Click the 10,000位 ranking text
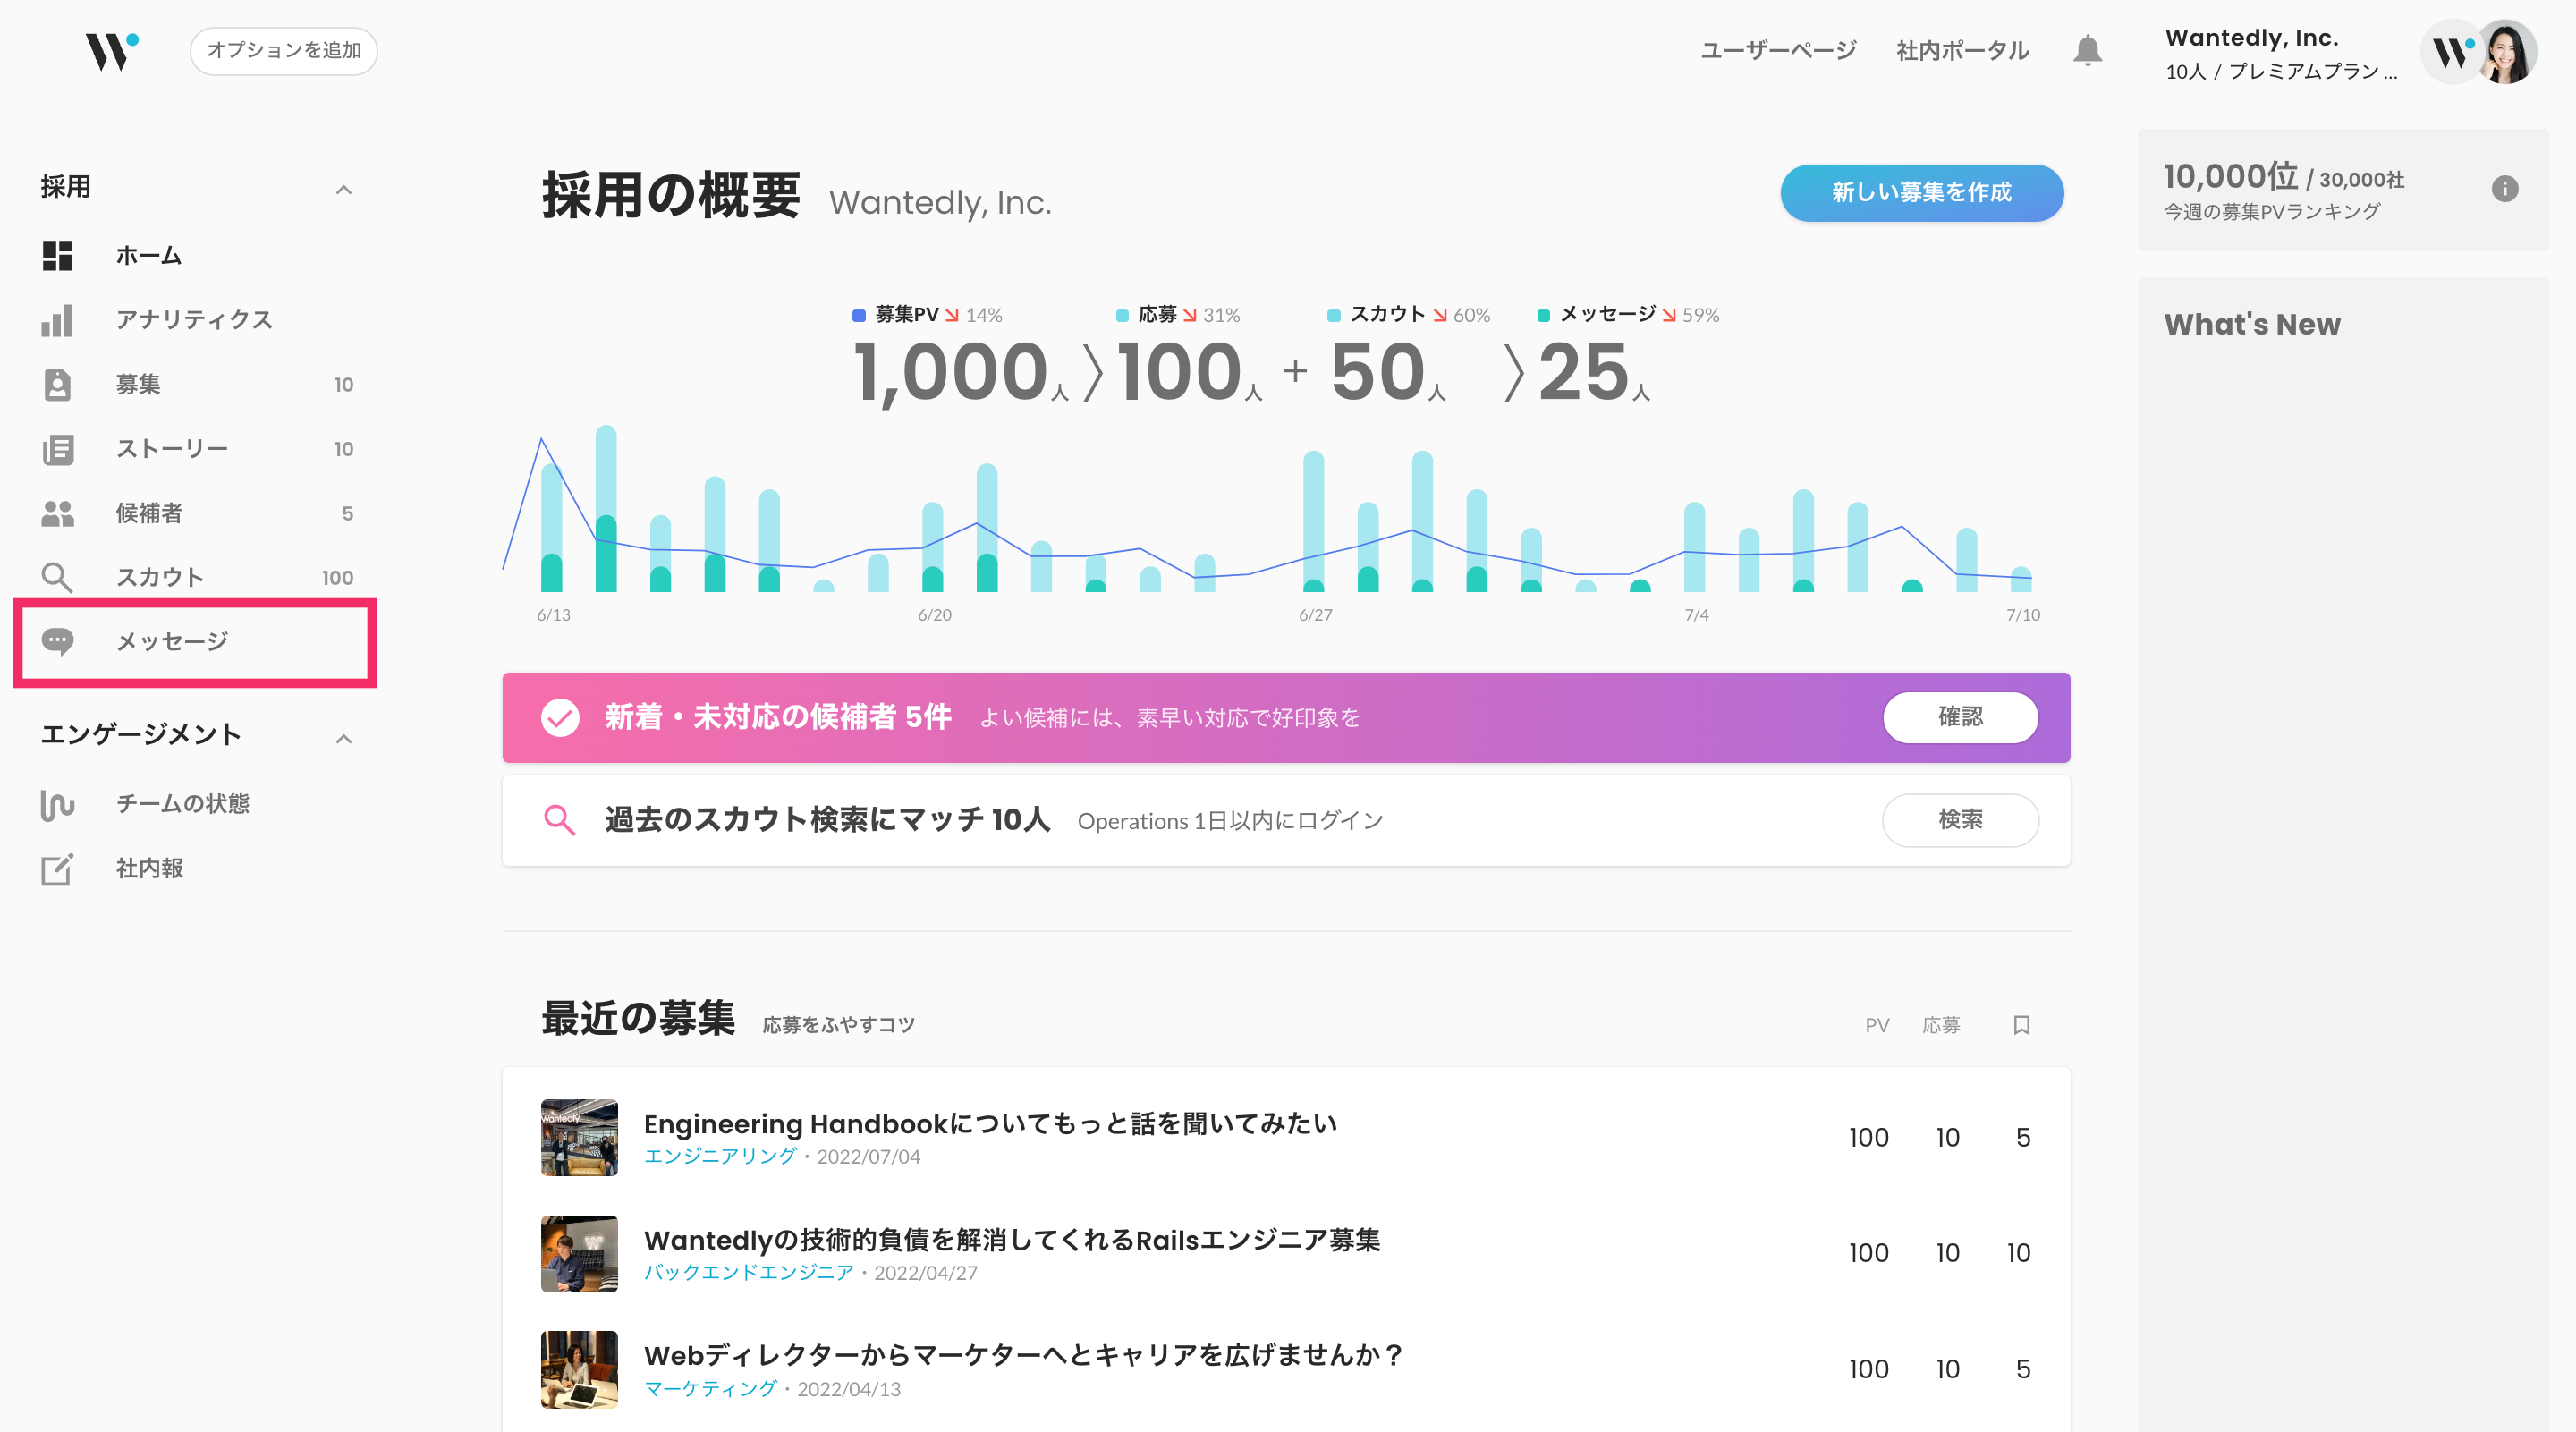This screenshot has height=1432, width=2576. click(2231, 177)
